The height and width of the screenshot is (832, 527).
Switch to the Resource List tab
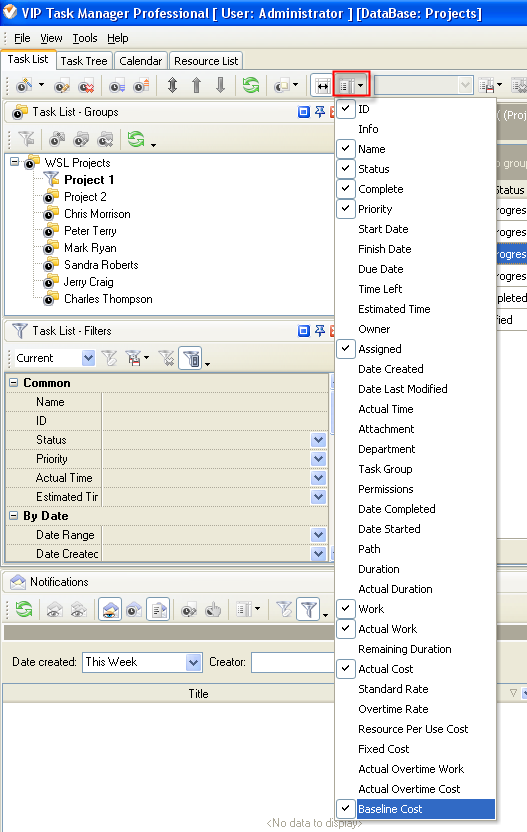pos(206,61)
